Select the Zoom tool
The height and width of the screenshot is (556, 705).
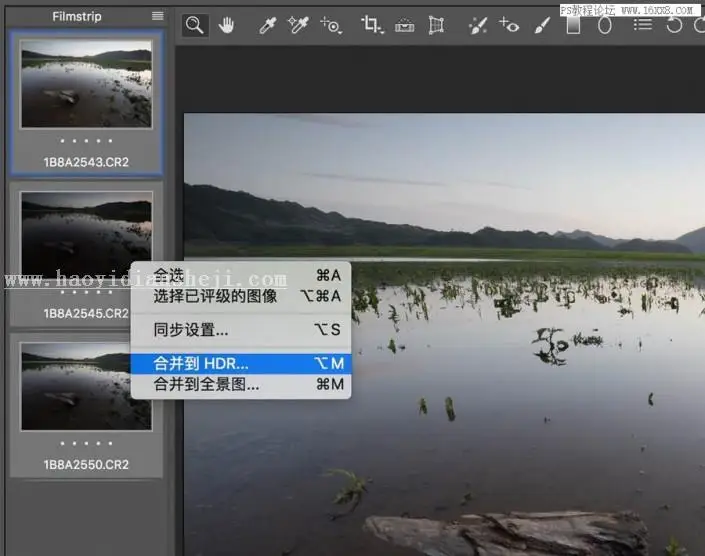(195, 25)
